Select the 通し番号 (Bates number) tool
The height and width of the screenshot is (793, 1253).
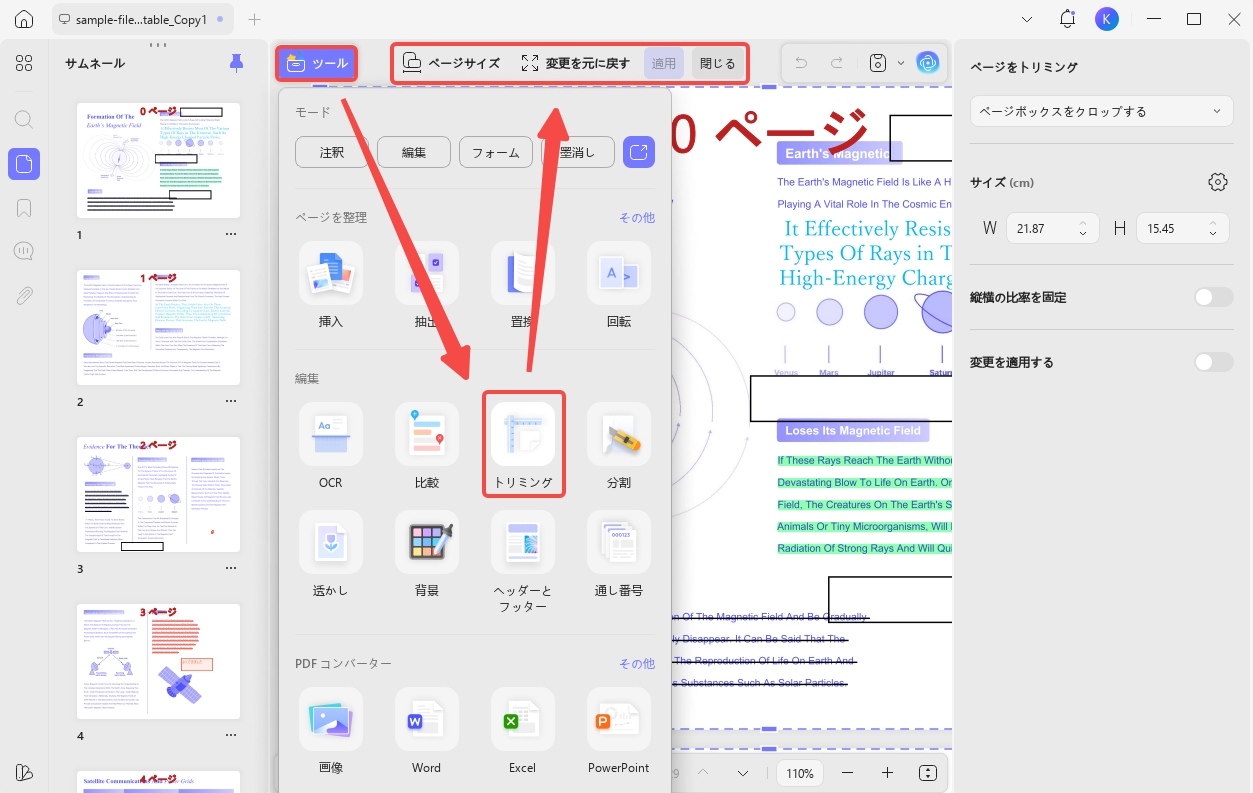tap(619, 542)
